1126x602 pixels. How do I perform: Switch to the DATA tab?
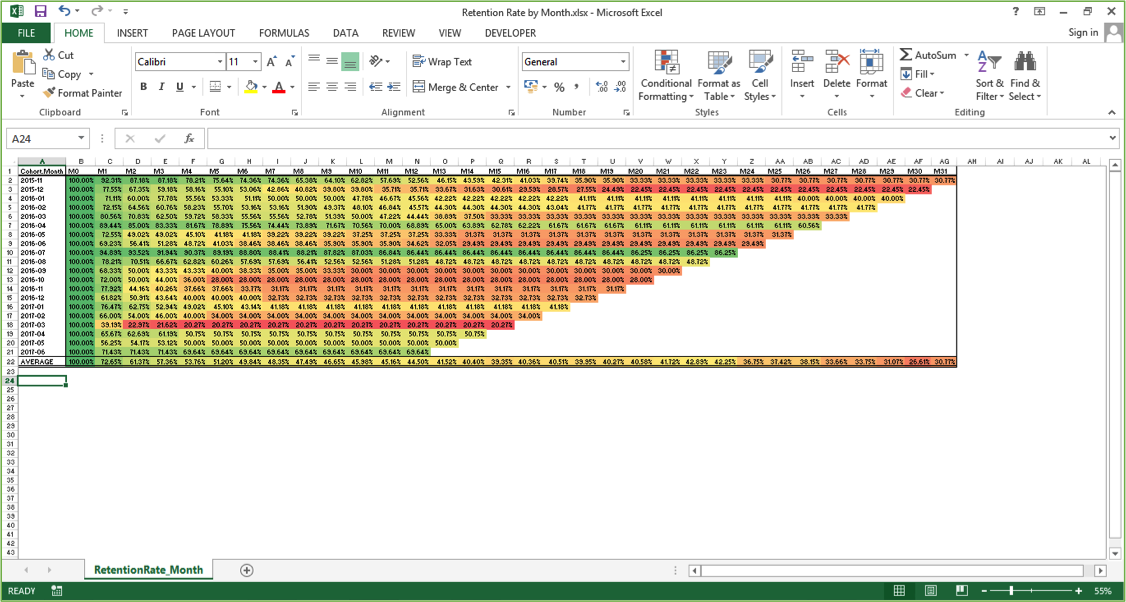click(x=345, y=33)
